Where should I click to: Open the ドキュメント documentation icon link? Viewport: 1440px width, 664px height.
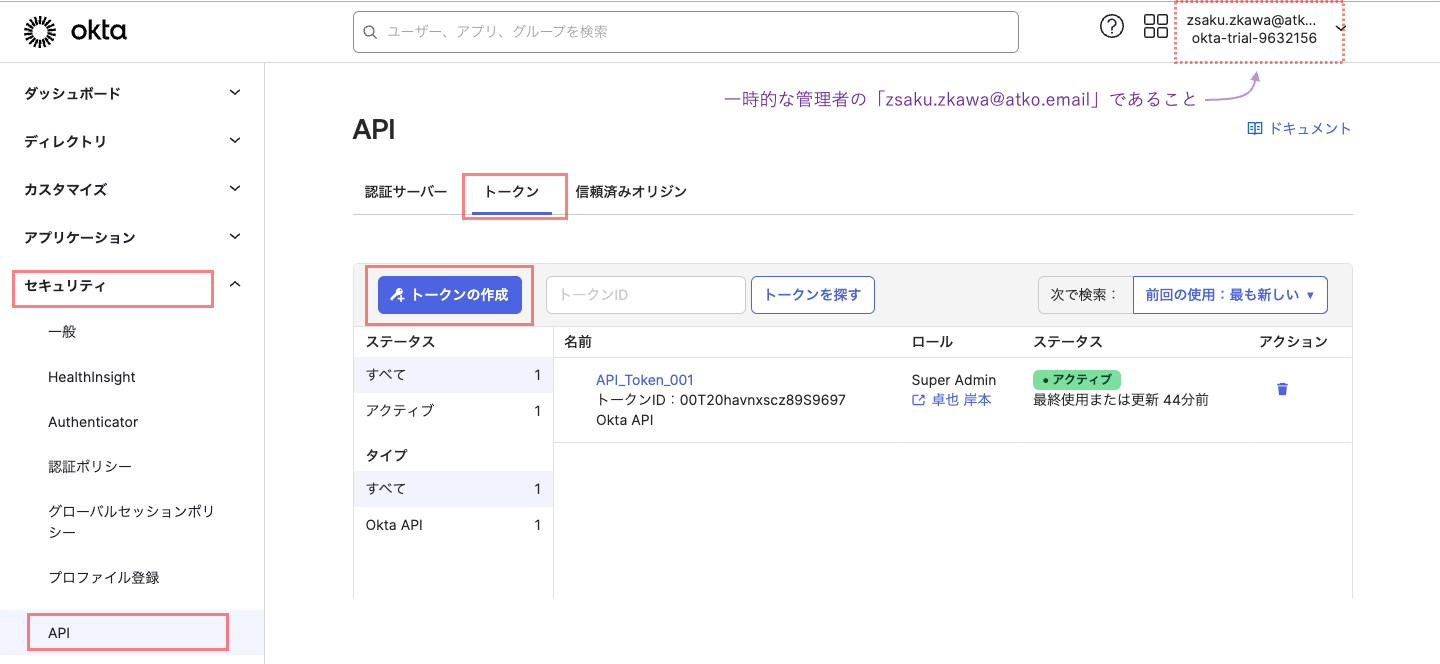pyautogui.click(x=1254, y=128)
